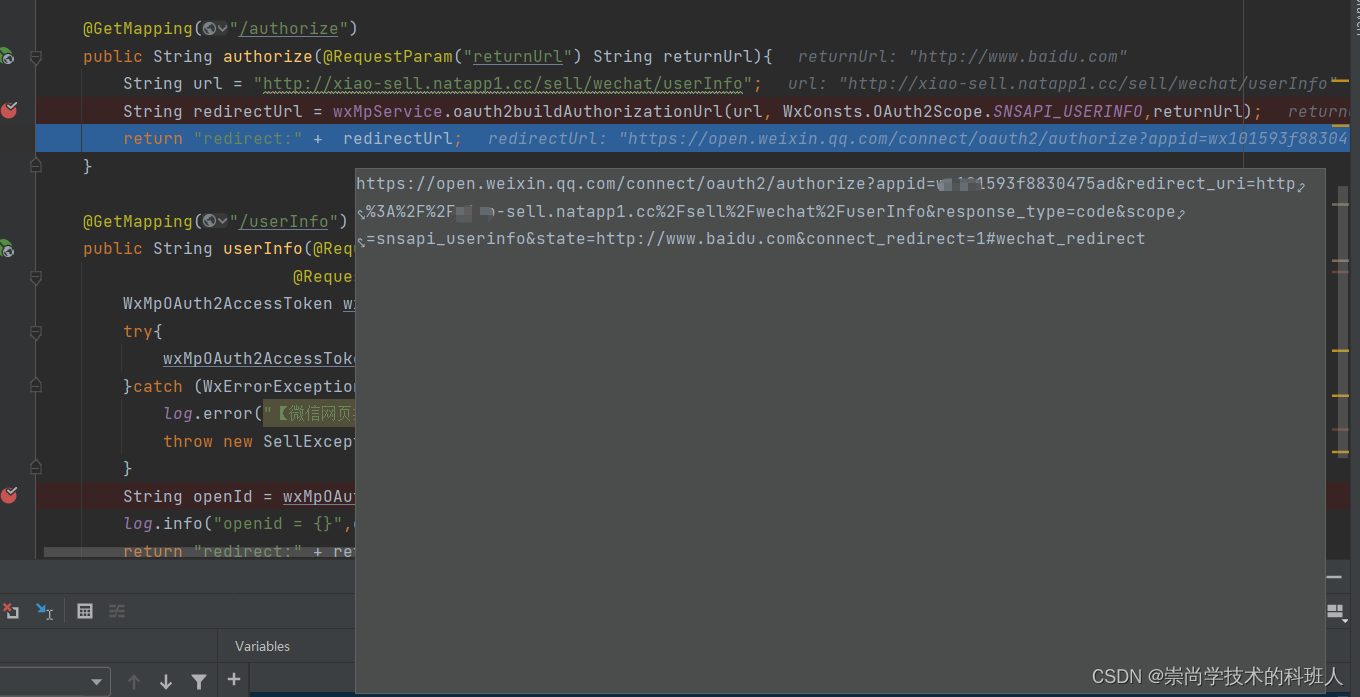Click the fold marker at catch closing brace

[36, 467]
